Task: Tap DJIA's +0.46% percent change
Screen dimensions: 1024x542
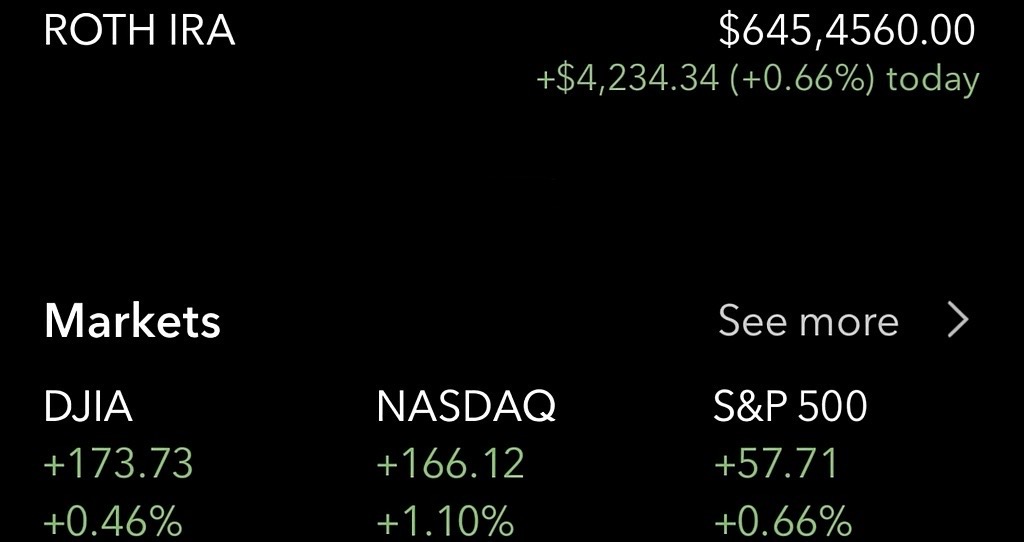Action: tap(113, 520)
